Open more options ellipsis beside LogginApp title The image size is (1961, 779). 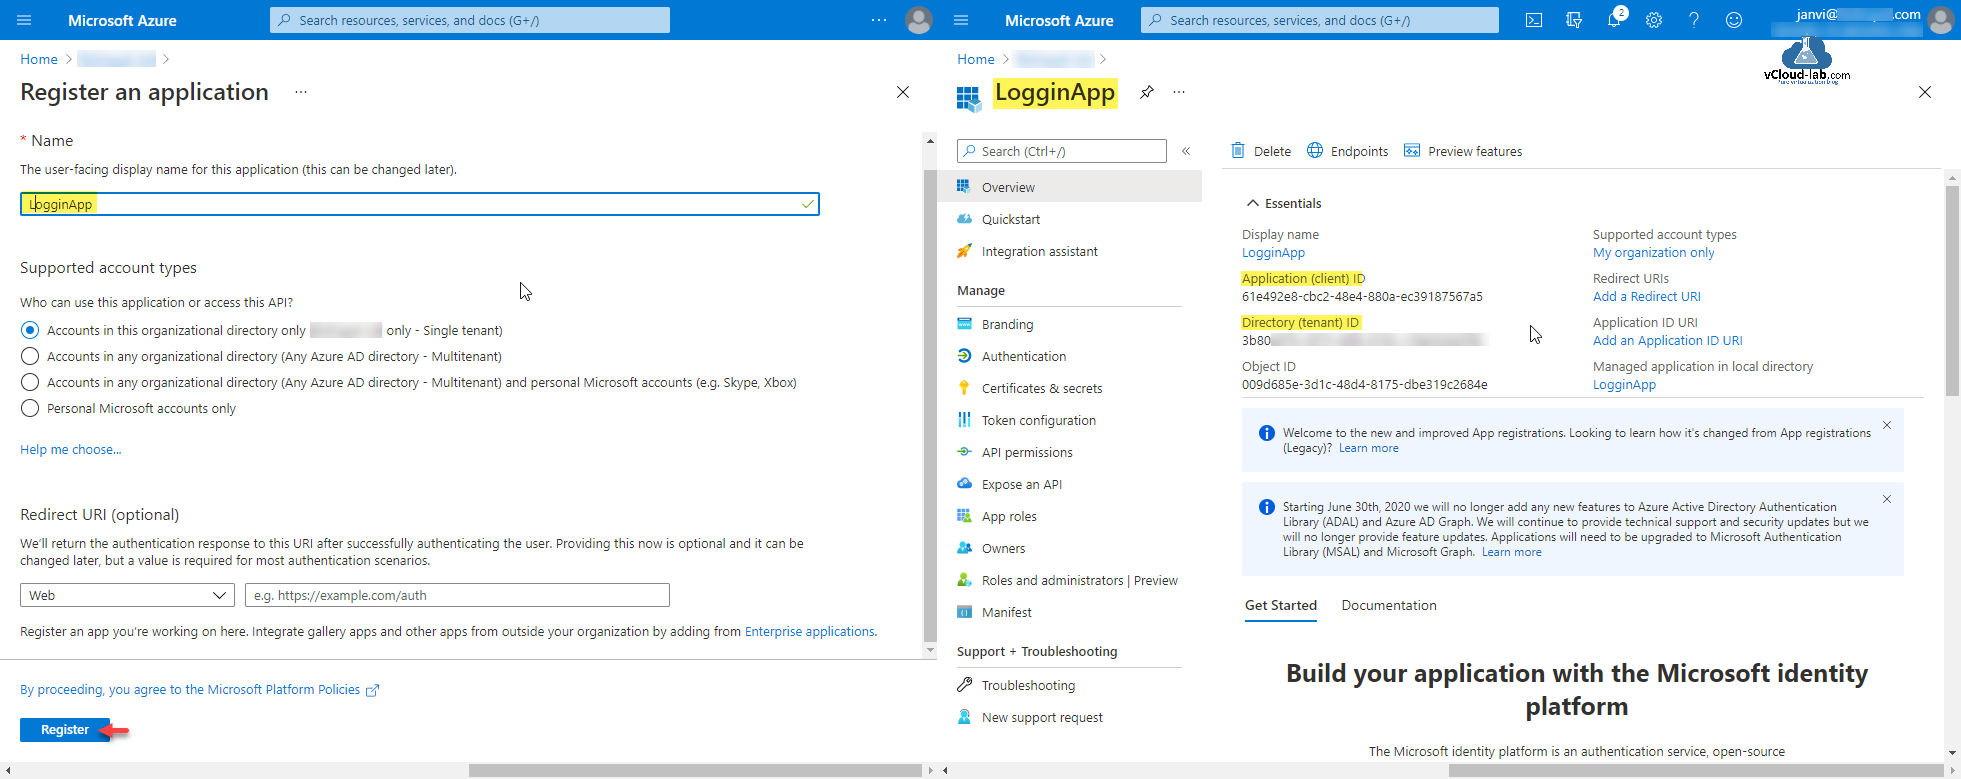click(x=1179, y=92)
